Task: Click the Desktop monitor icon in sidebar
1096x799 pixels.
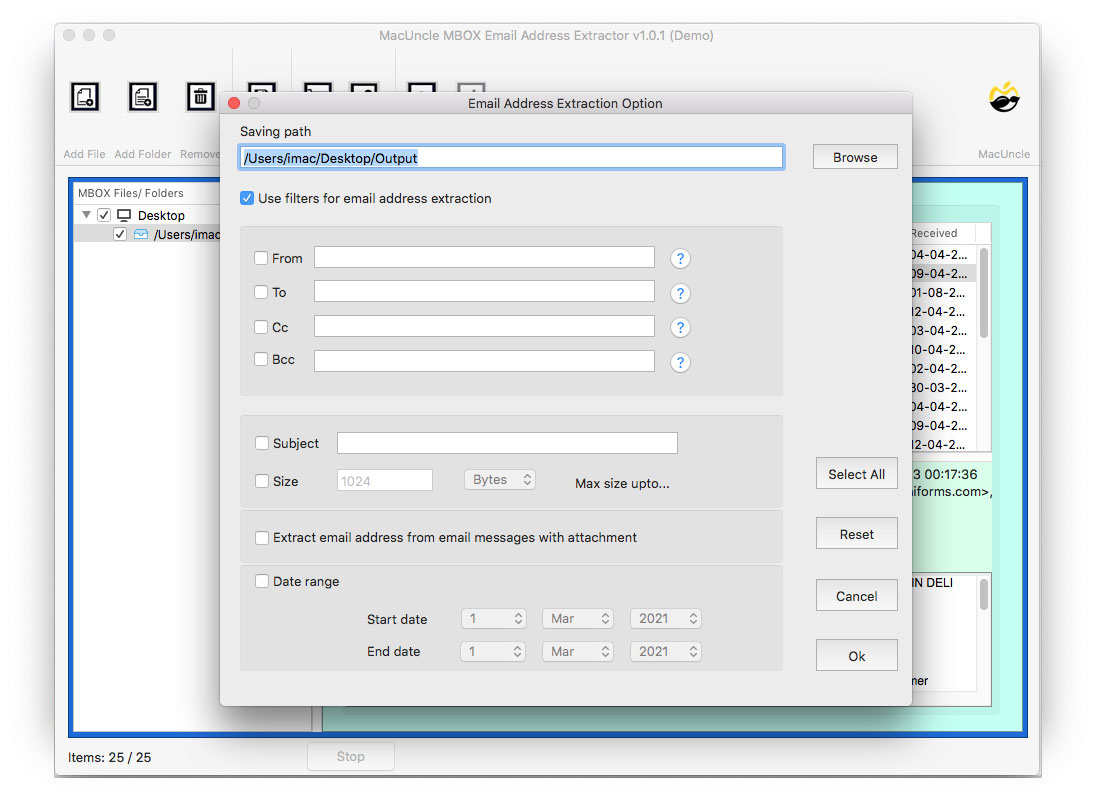Action: click(124, 215)
